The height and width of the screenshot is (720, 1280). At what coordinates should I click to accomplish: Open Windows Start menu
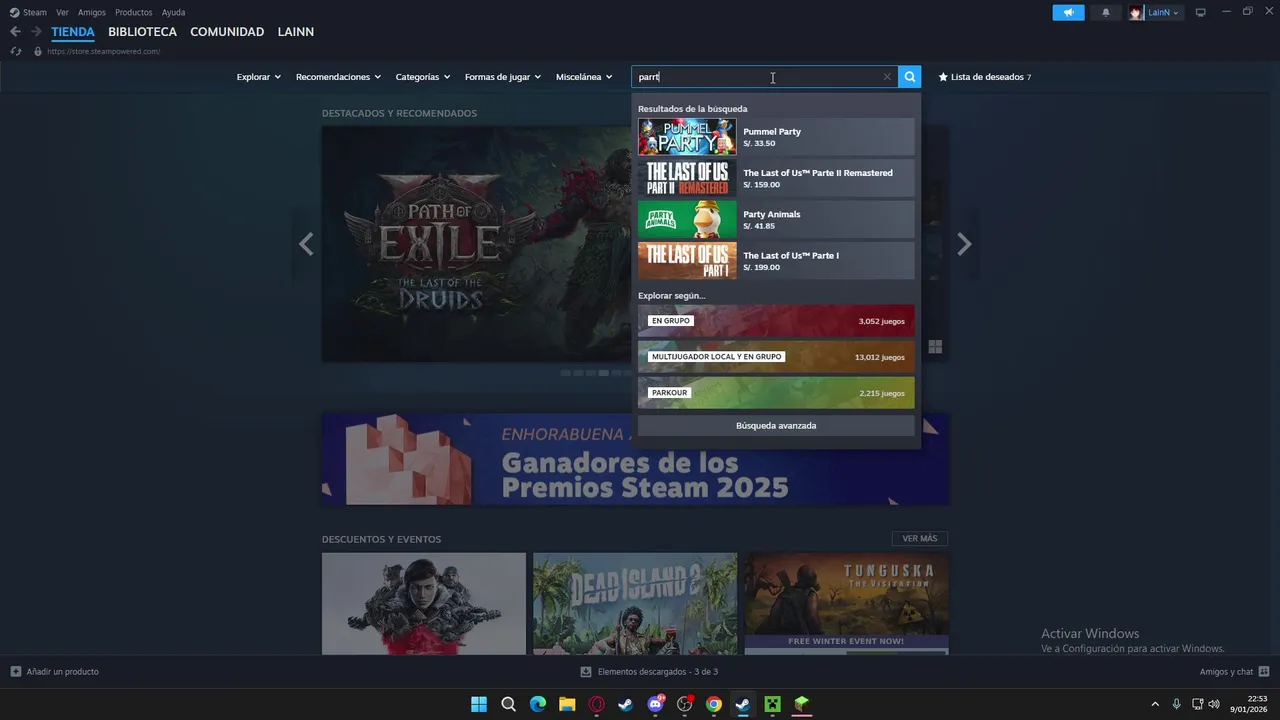(479, 704)
